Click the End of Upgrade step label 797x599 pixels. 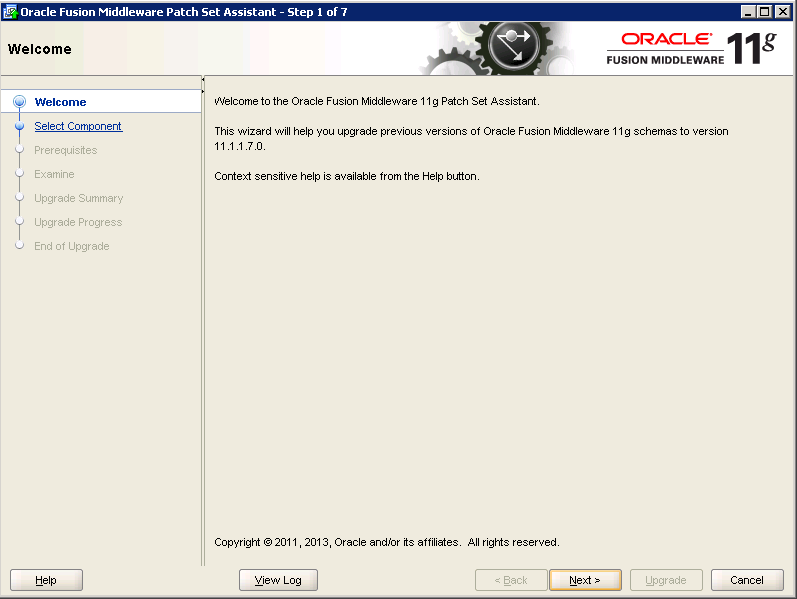72,246
